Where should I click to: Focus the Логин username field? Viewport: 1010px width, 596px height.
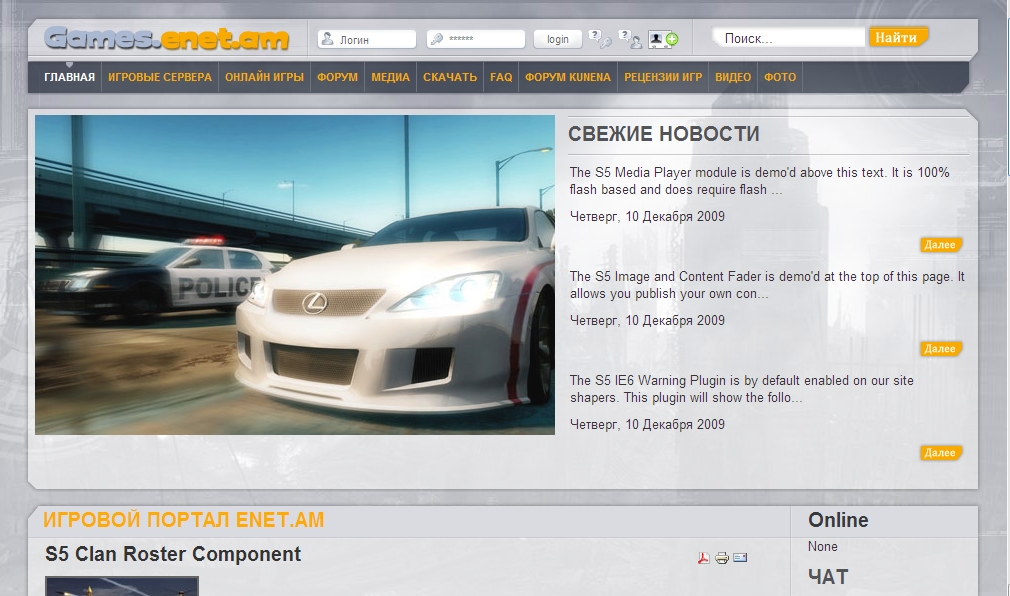point(368,39)
